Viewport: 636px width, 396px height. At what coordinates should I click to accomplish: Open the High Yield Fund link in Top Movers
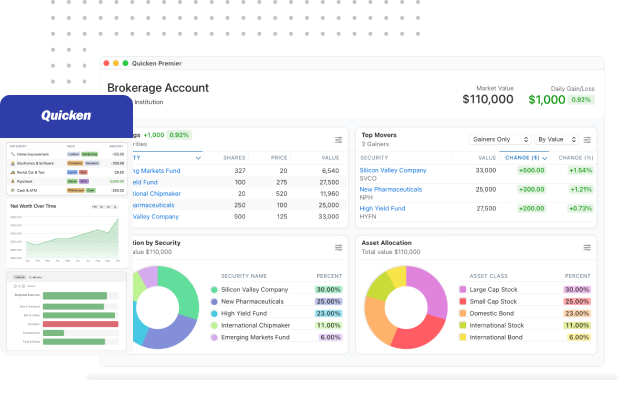(382, 209)
